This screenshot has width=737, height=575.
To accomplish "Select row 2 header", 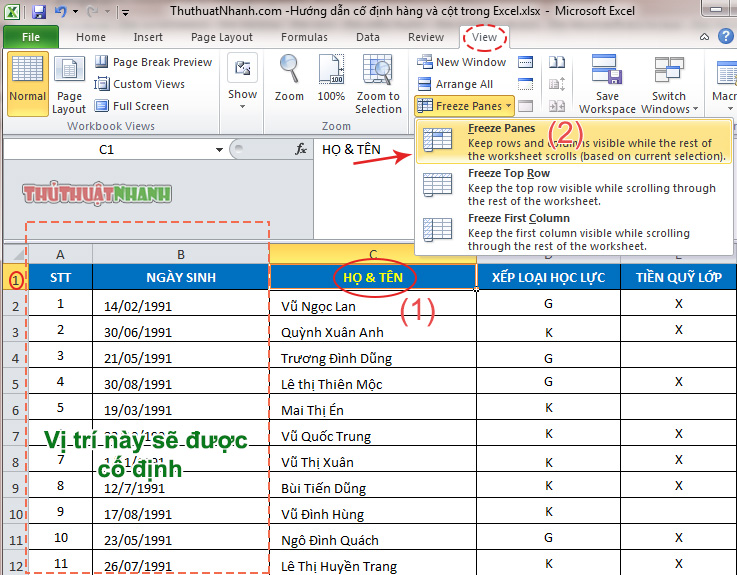I will click(x=16, y=306).
